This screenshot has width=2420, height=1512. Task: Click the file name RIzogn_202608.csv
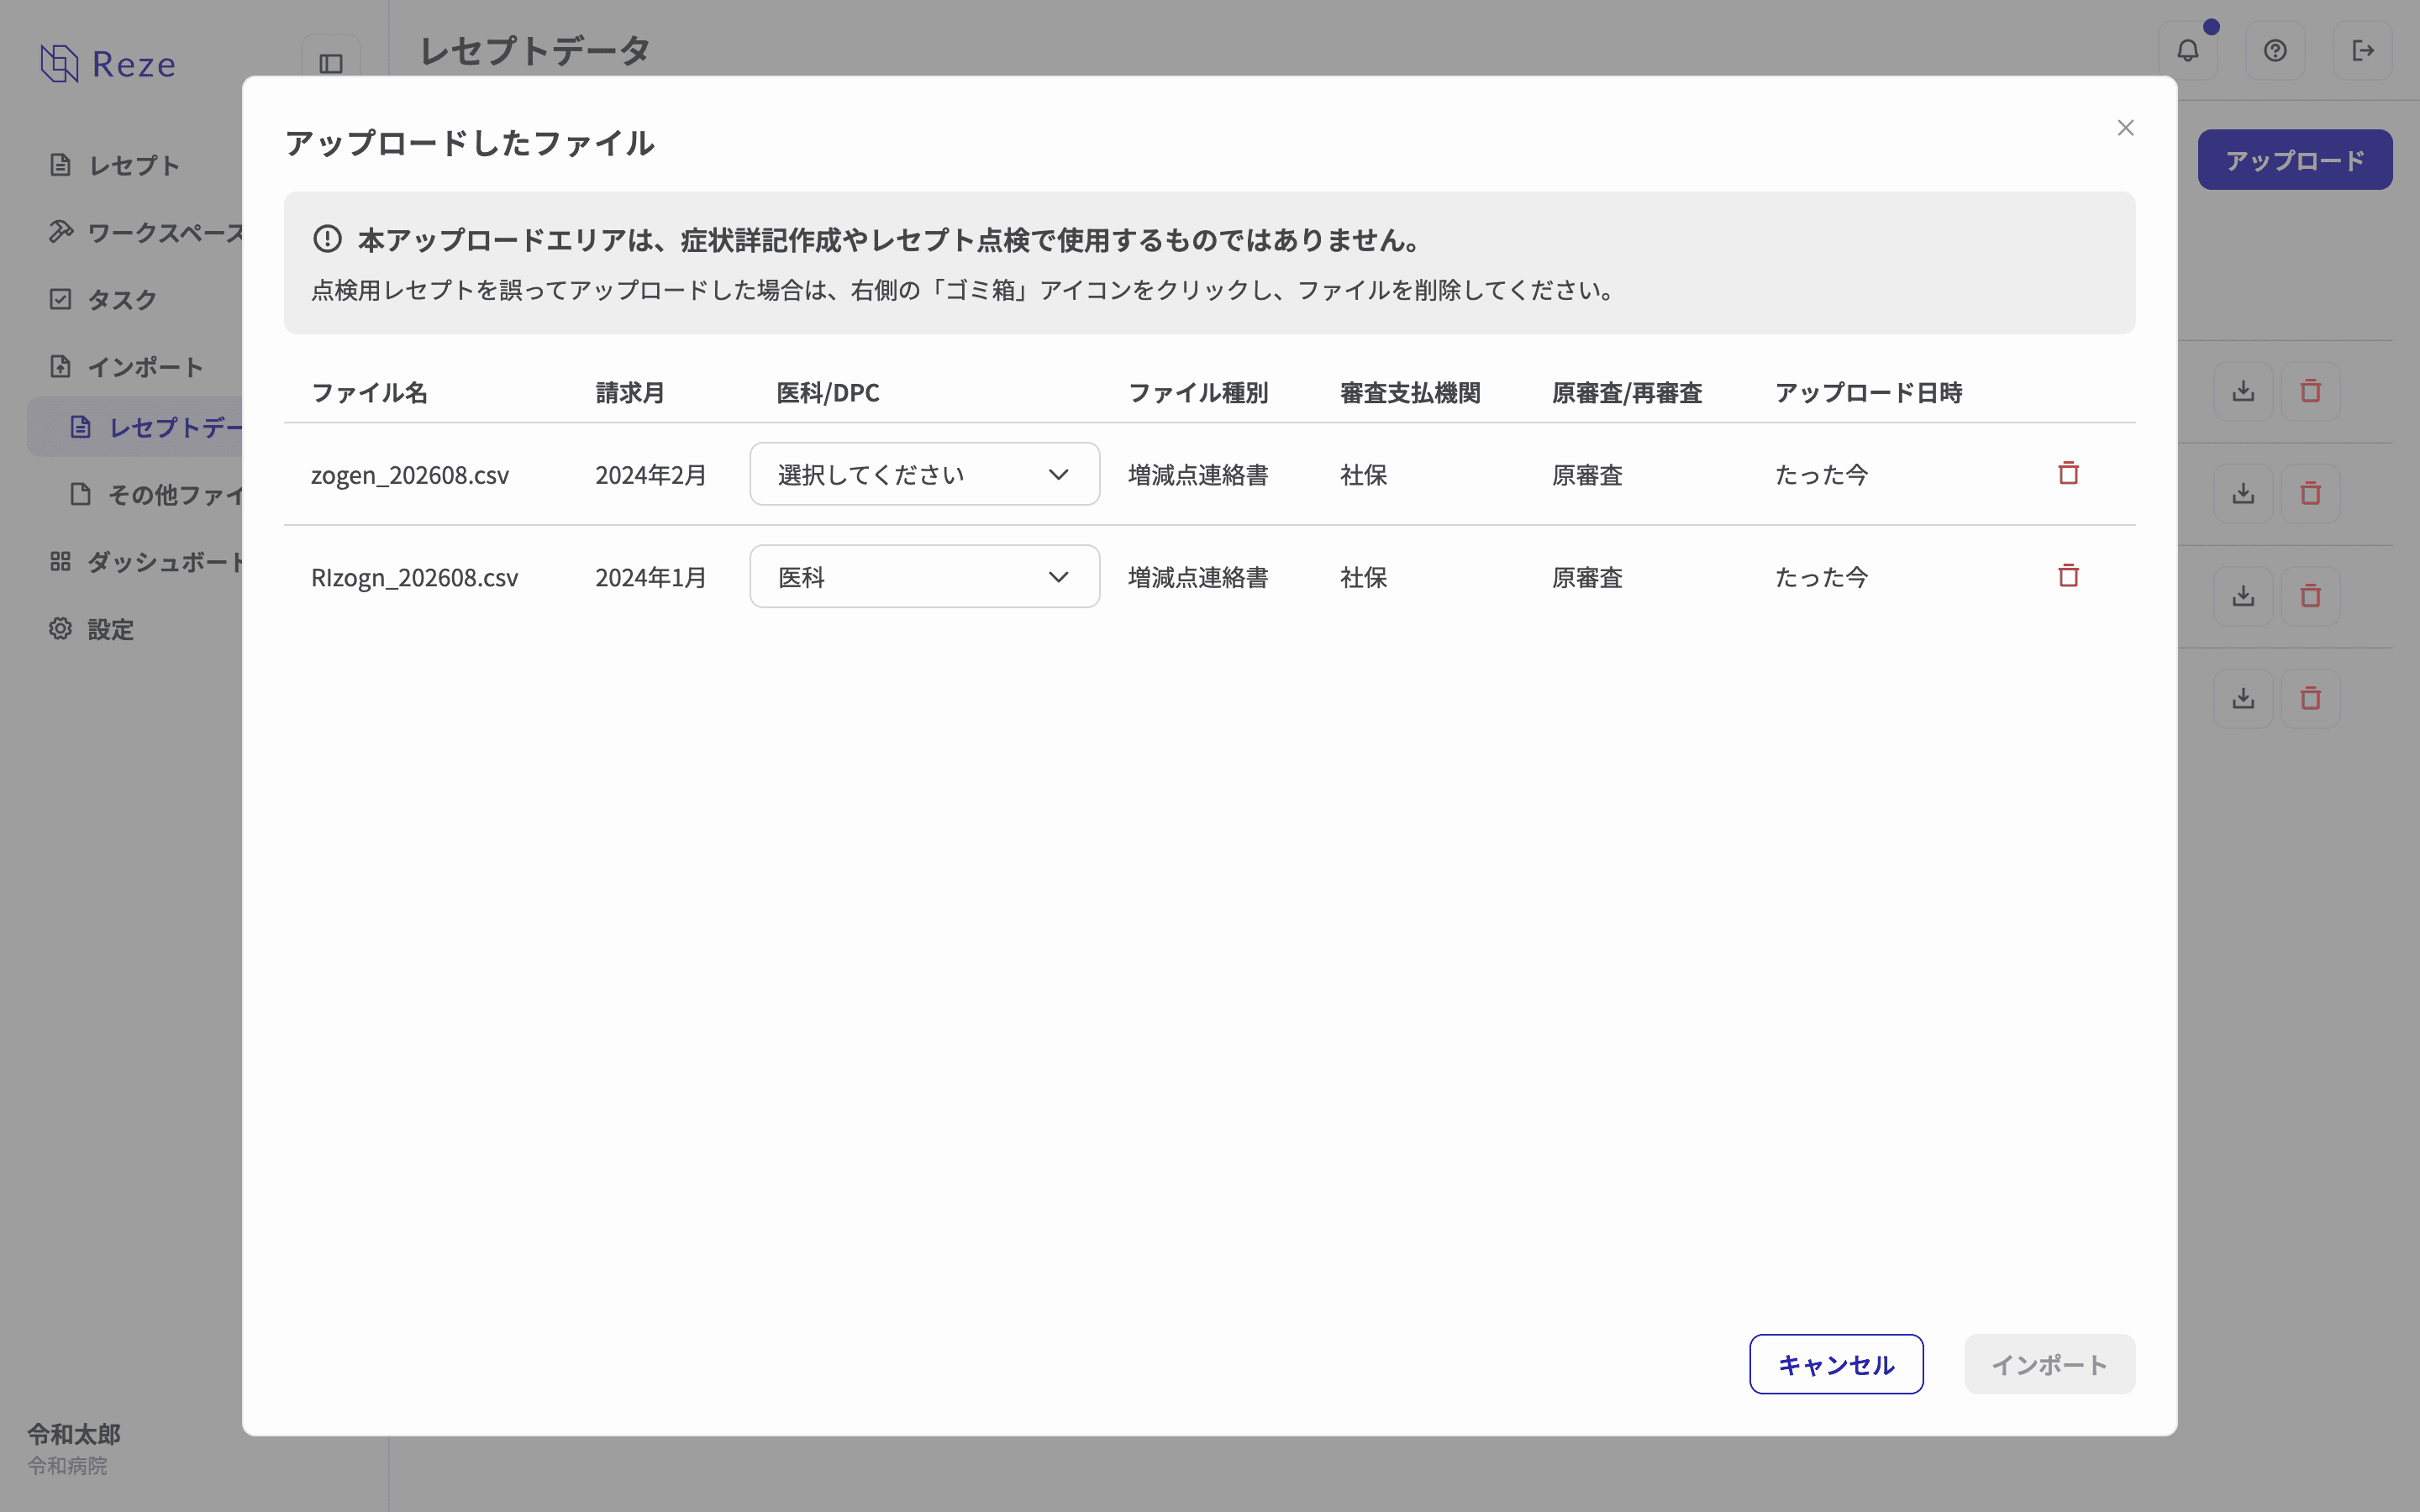[x=415, y=578]
